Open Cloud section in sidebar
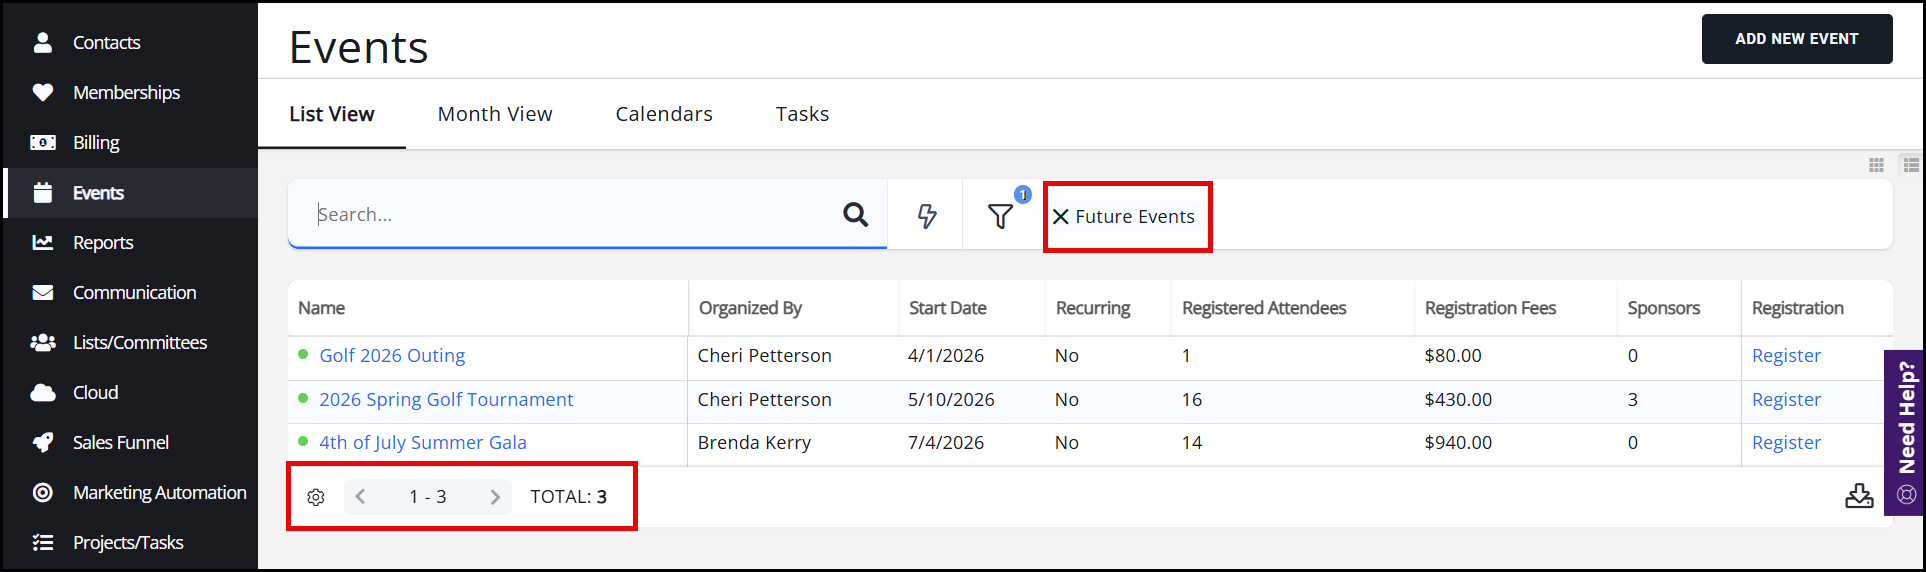The height and width of the screenshot is (572, 1926). click(x=95, y=393)
